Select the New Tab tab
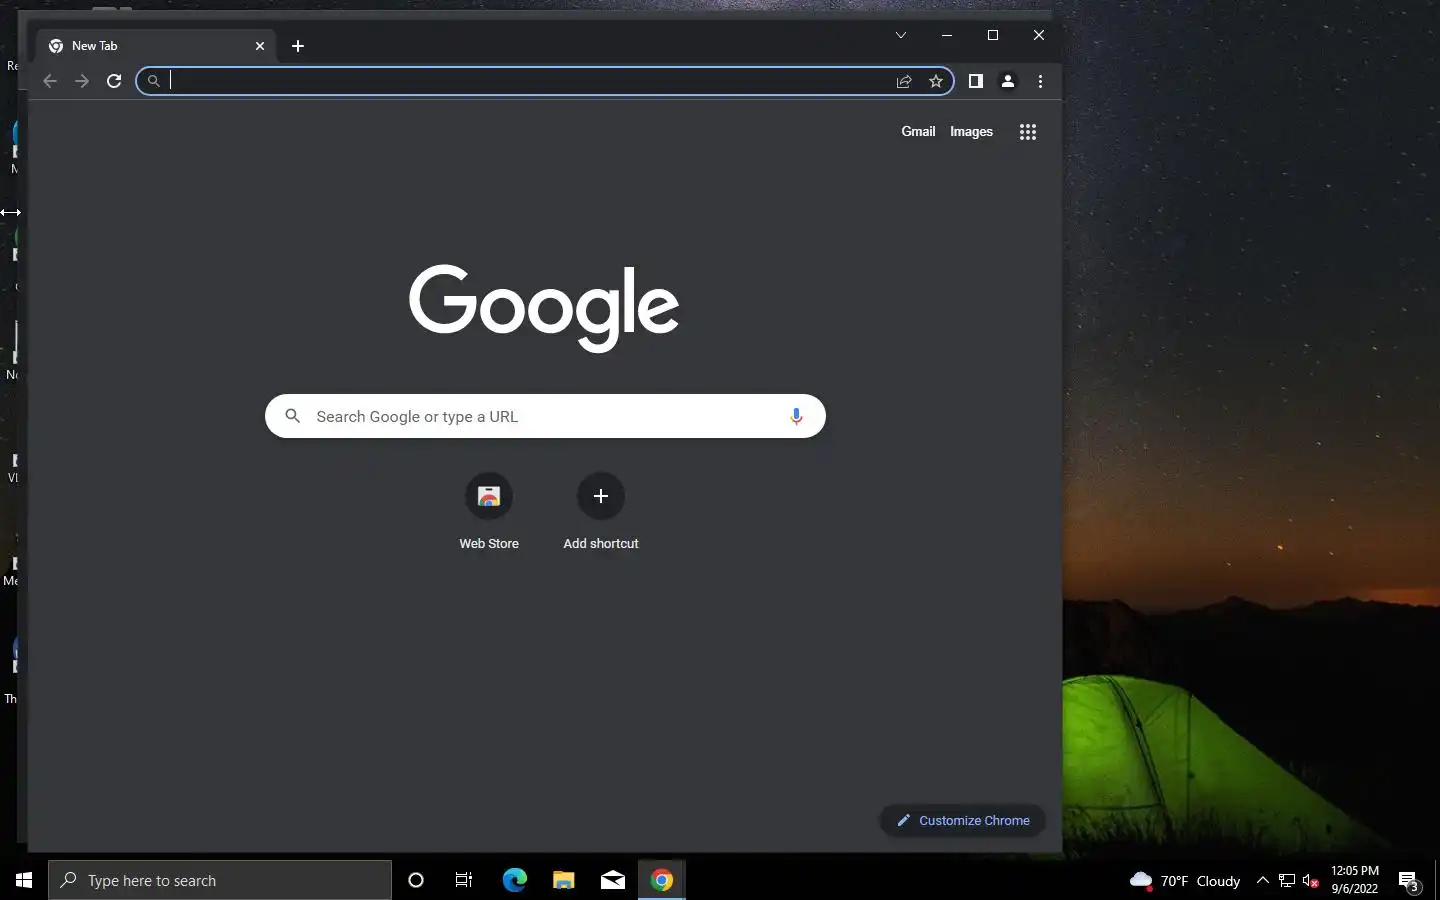Screen dimensions: 1440x900 (x=157, y=46)
